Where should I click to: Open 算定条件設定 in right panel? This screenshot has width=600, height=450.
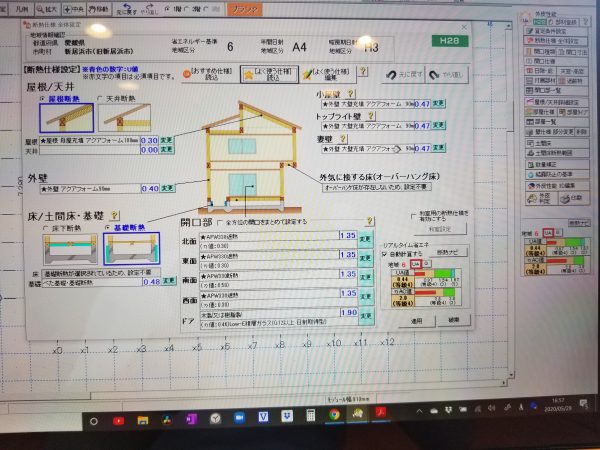556,31
